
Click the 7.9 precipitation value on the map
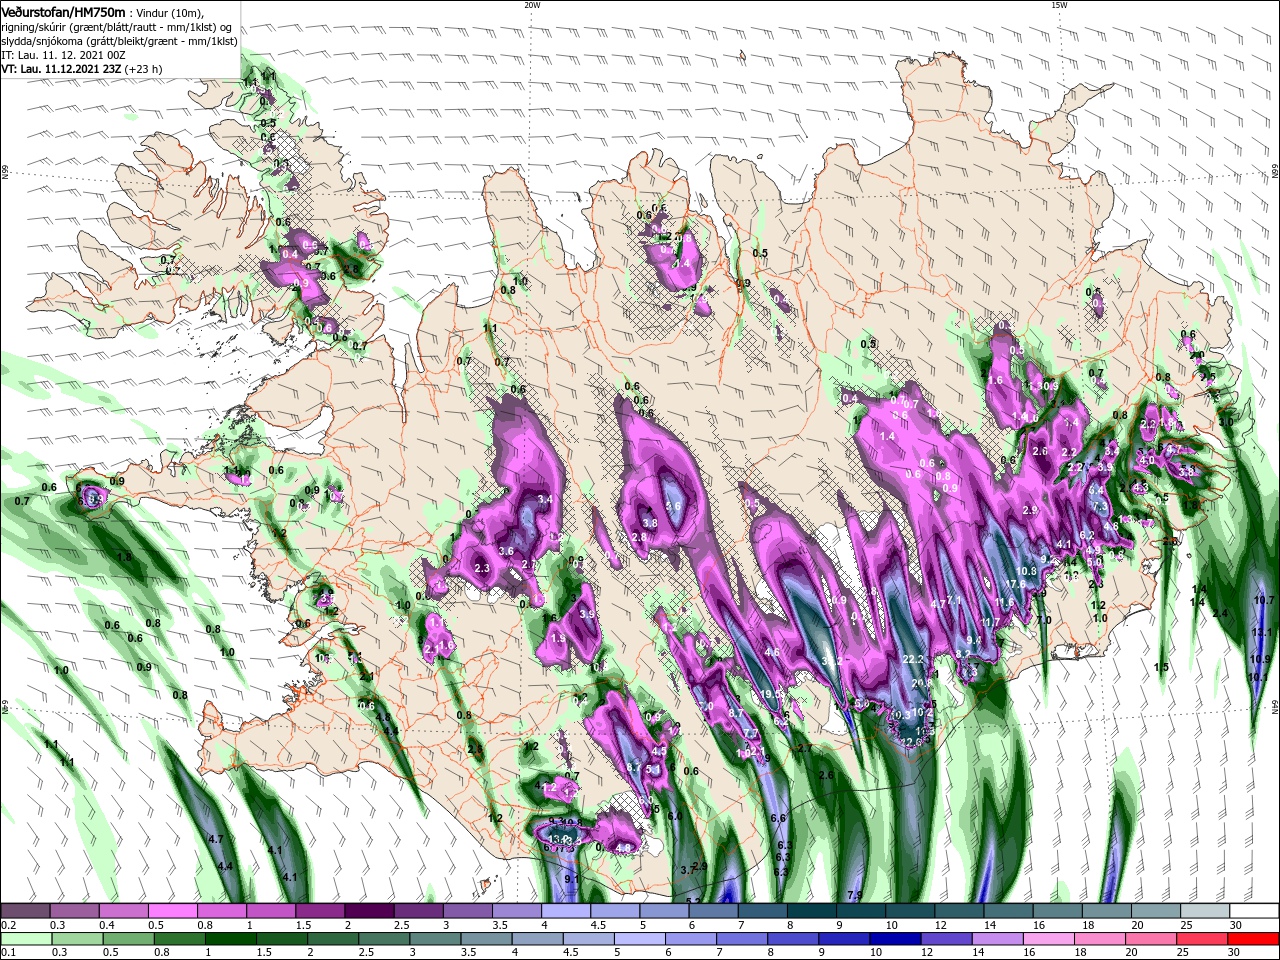tap(855, 894)
